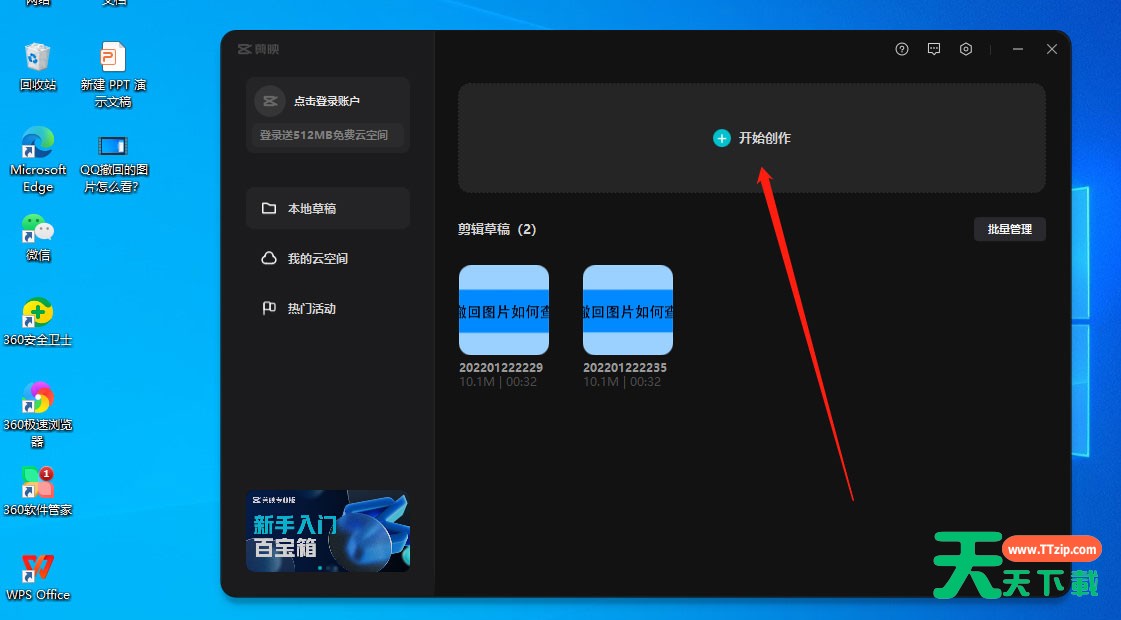The width and height of the screenshot is (1121, 620).
Task: Open draft thumbnail 202201222229
Action: coord(504,310)
